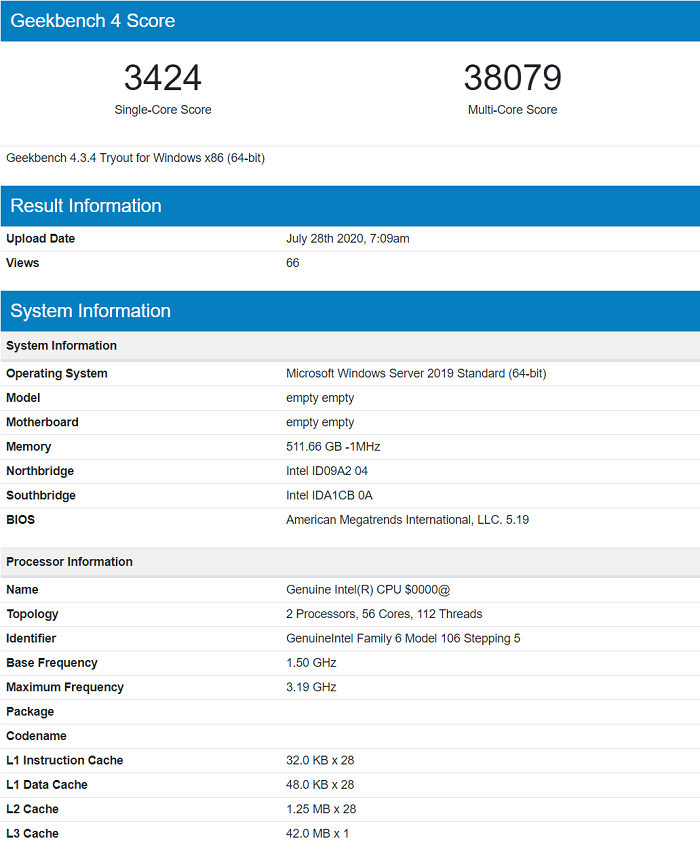
Task: Click the 'Views' label
Action: (22, 263)
